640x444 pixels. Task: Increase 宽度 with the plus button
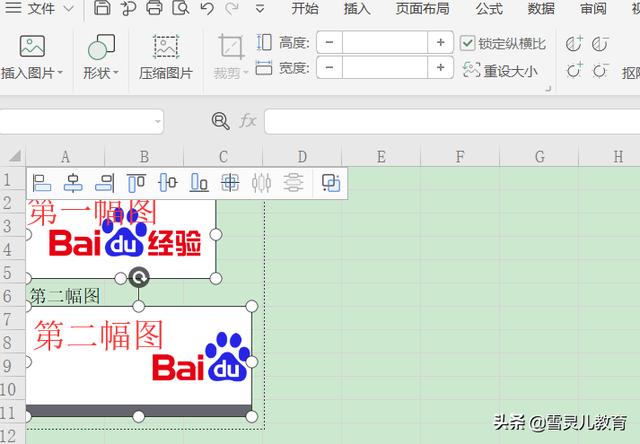tap(440, 67)
